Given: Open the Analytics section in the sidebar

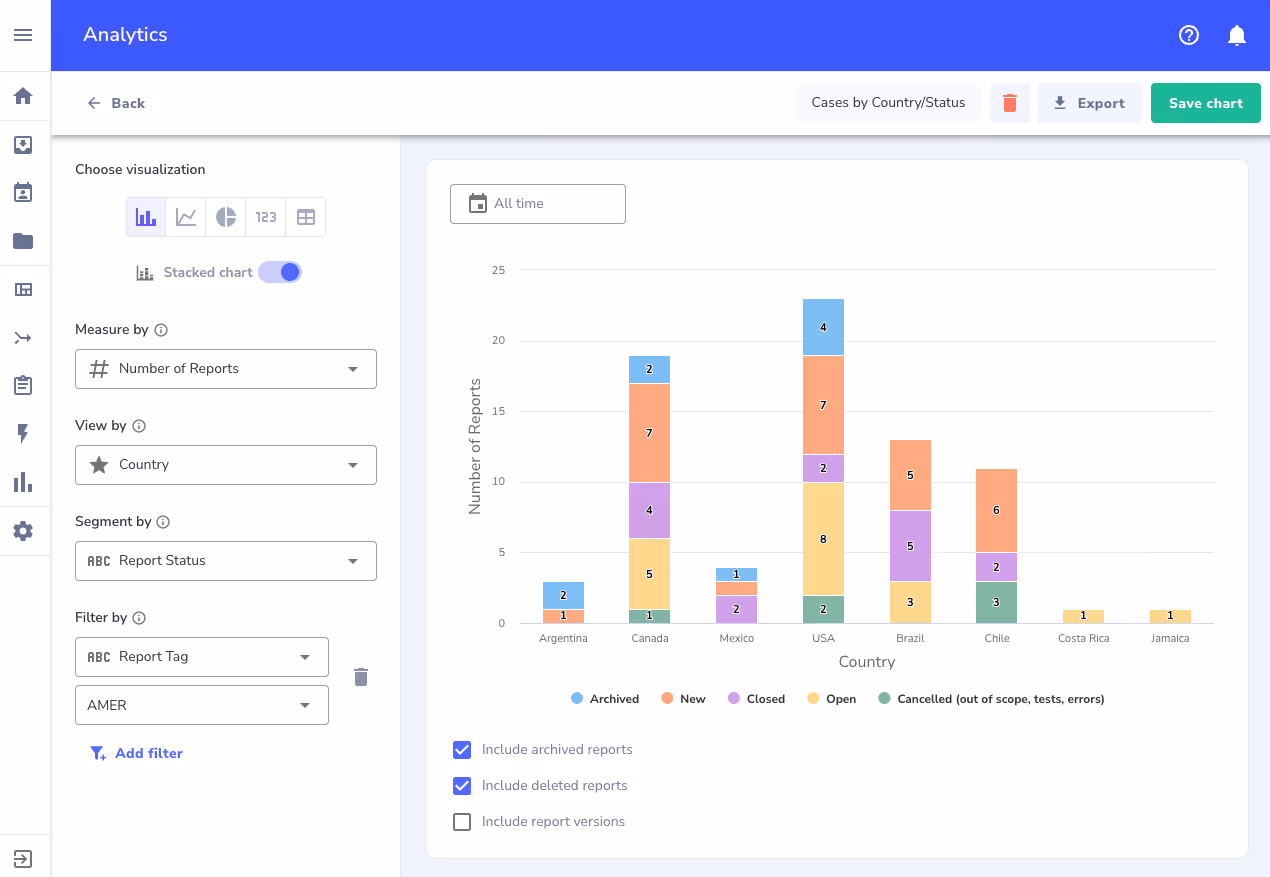Looking at the screenshot, I should [23, 482].
